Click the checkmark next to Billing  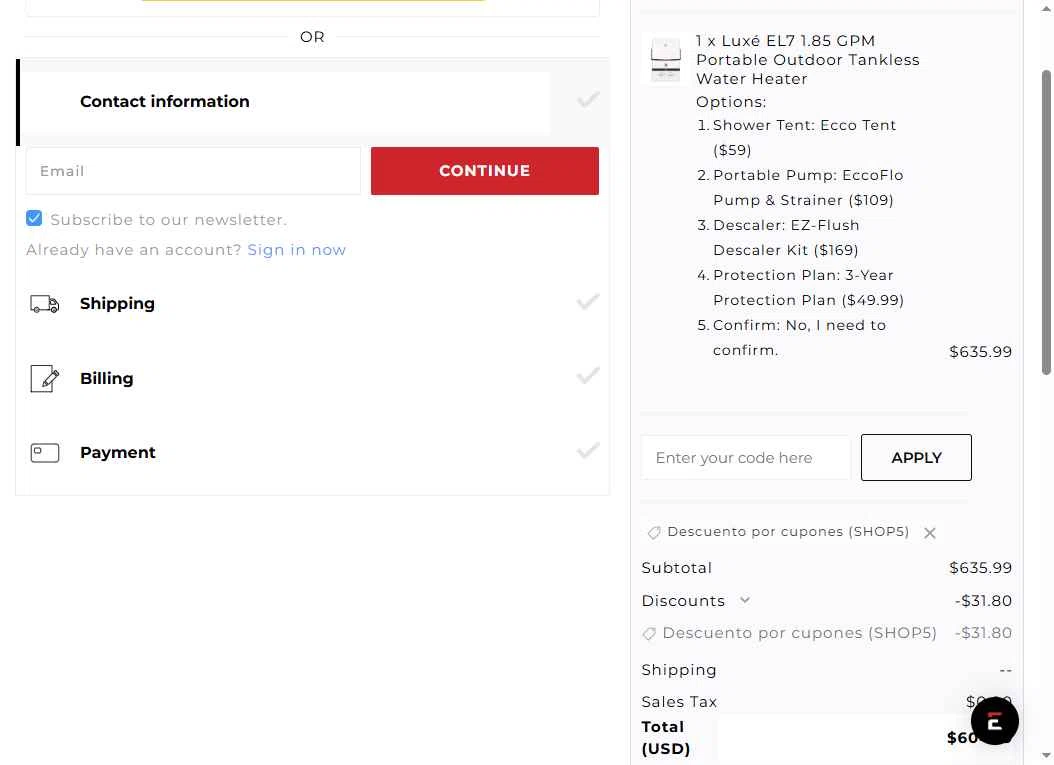[587, 376]
